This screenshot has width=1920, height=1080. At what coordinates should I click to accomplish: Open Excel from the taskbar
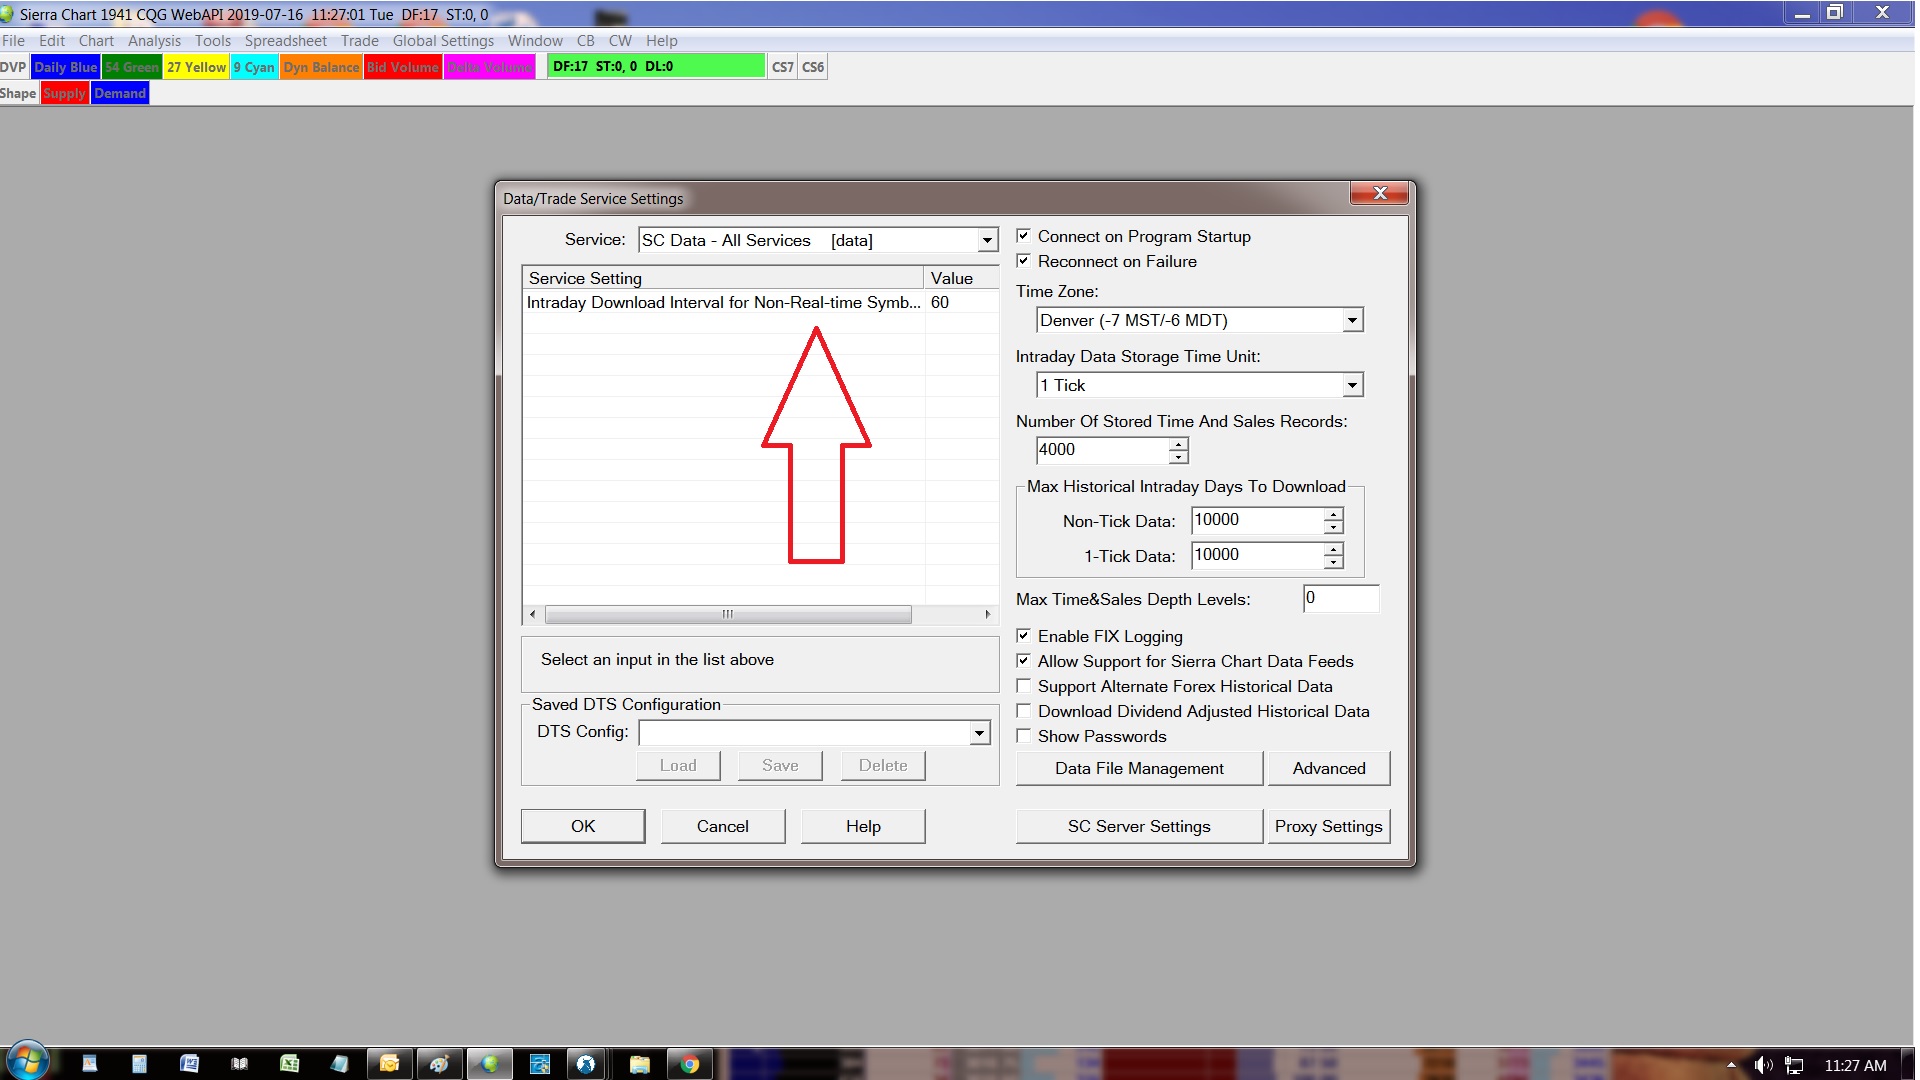tap(289, 1064)
